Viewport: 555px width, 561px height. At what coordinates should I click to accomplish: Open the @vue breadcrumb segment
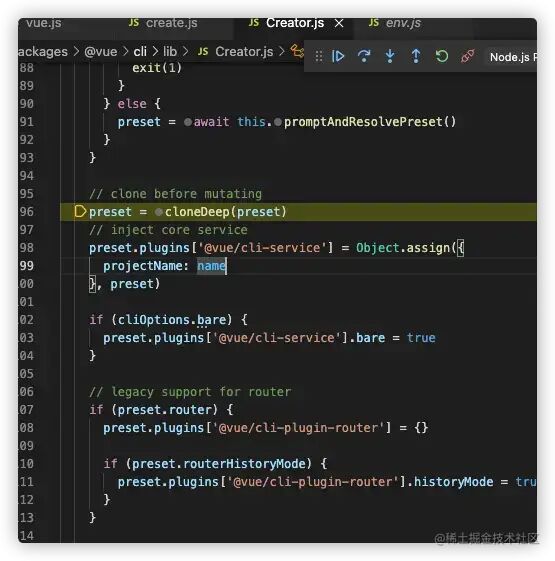coord(101,52)
